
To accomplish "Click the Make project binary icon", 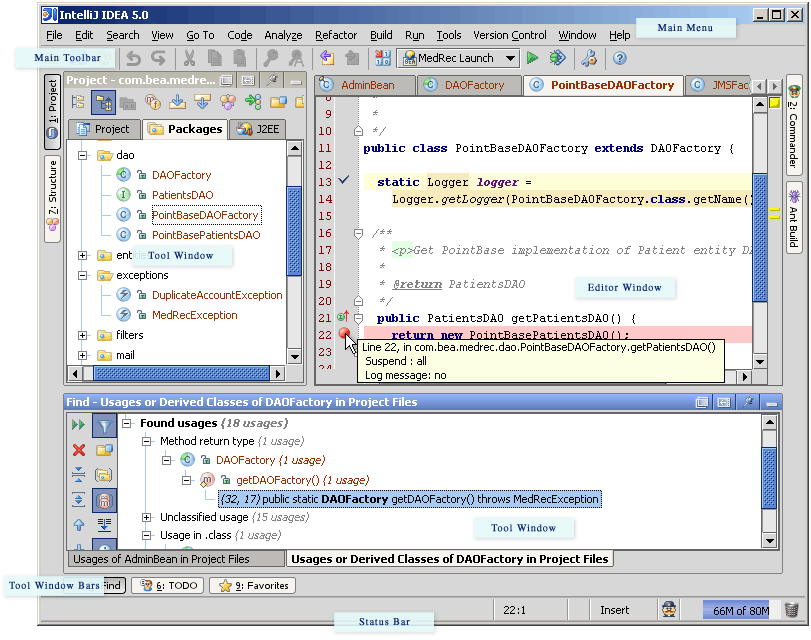I will click(382, 58).
